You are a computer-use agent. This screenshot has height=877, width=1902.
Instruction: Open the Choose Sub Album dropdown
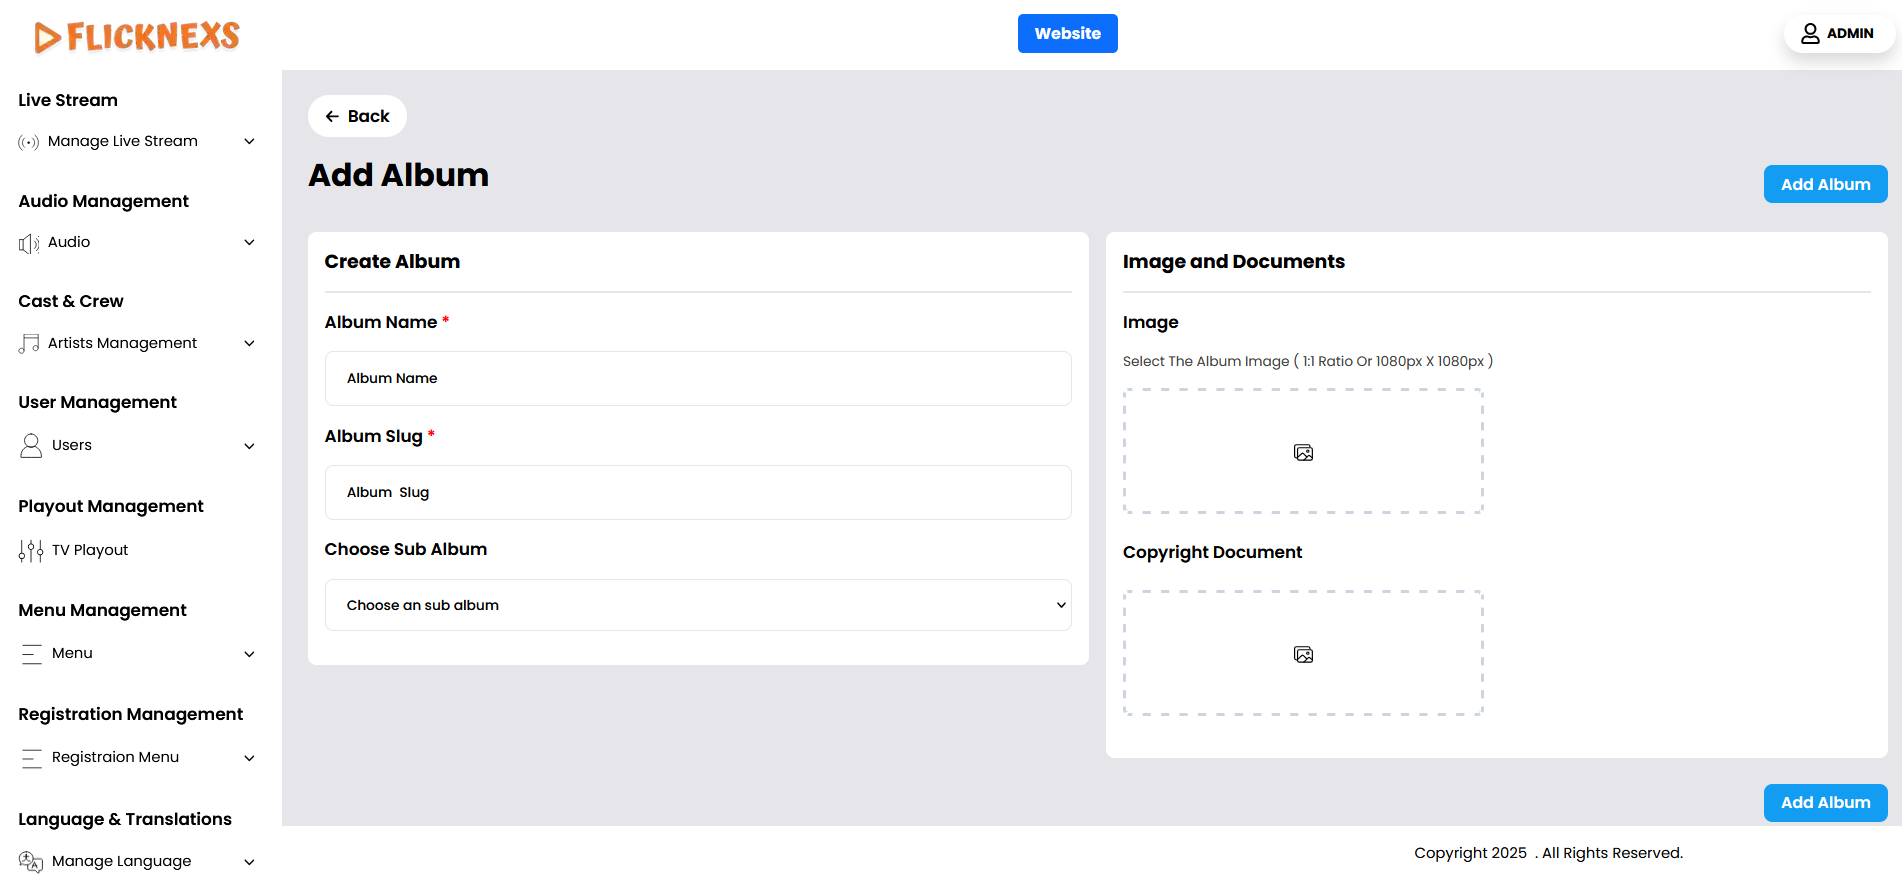[697, 606]
